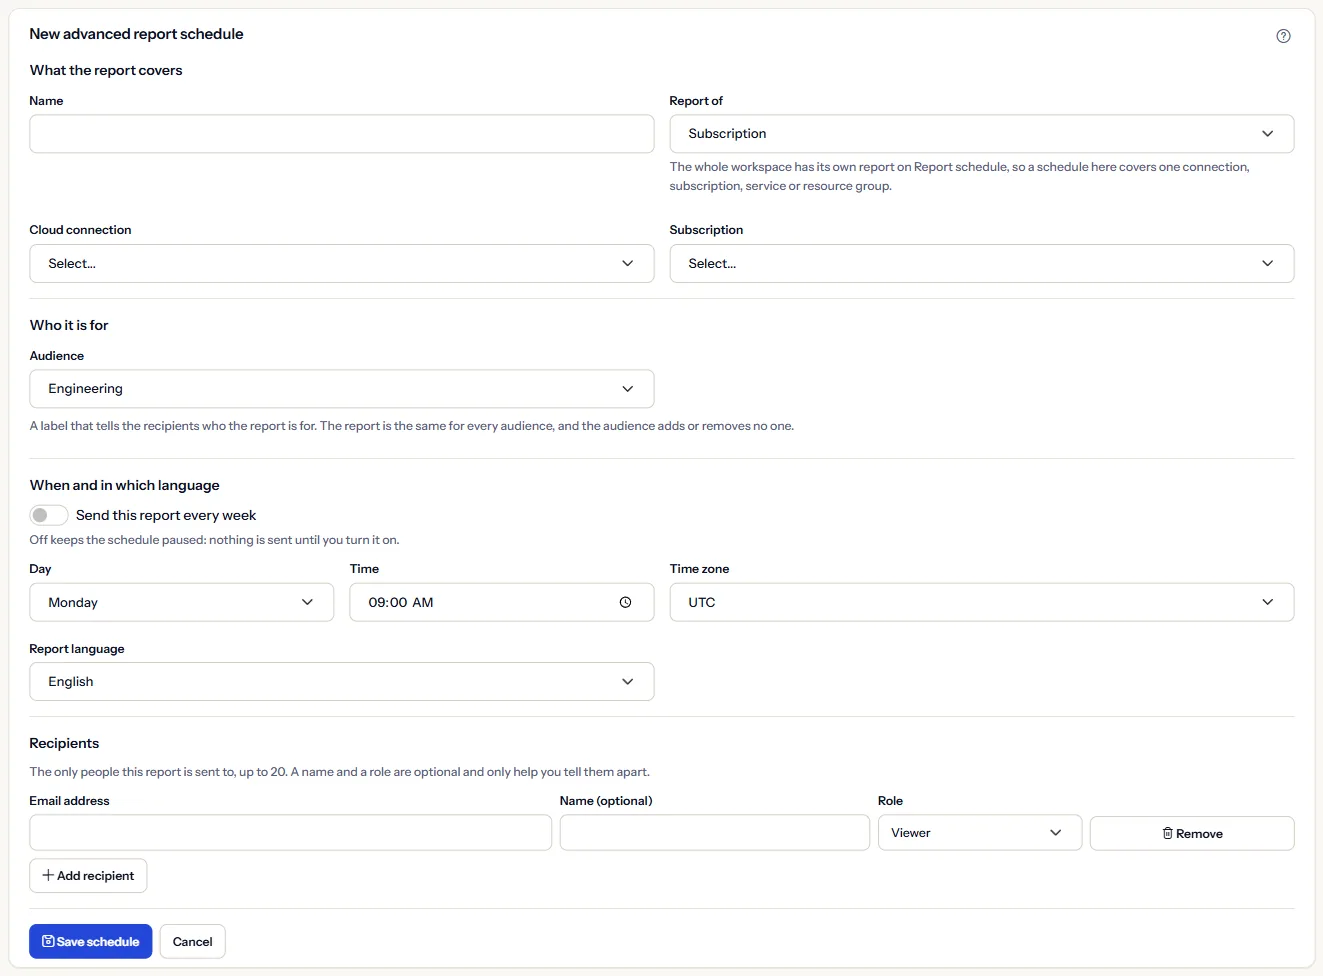Click the 'What the report covers' section title

[106, 70]
